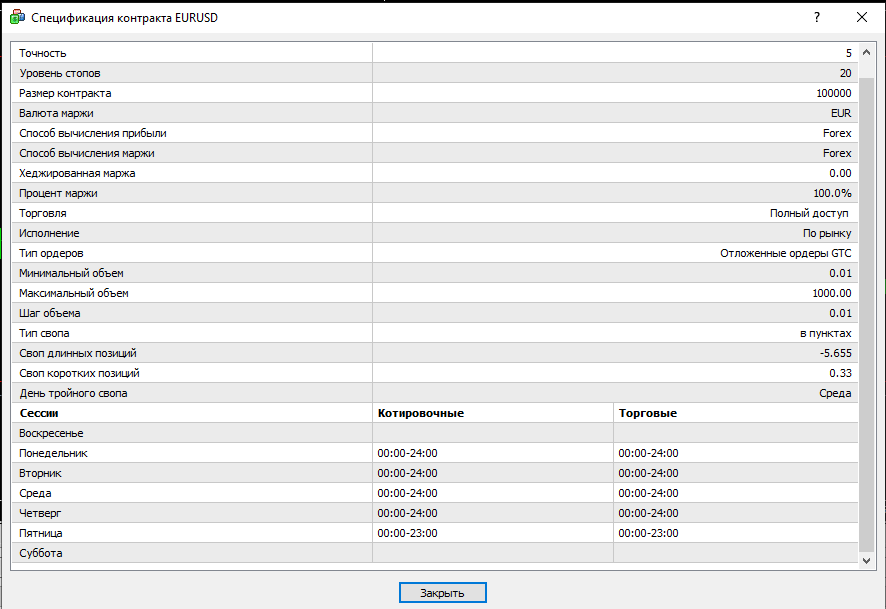The width and height of the screenshot is (886, 609).
Task: Click scrollbar down arrow
Action: (866, 560)
